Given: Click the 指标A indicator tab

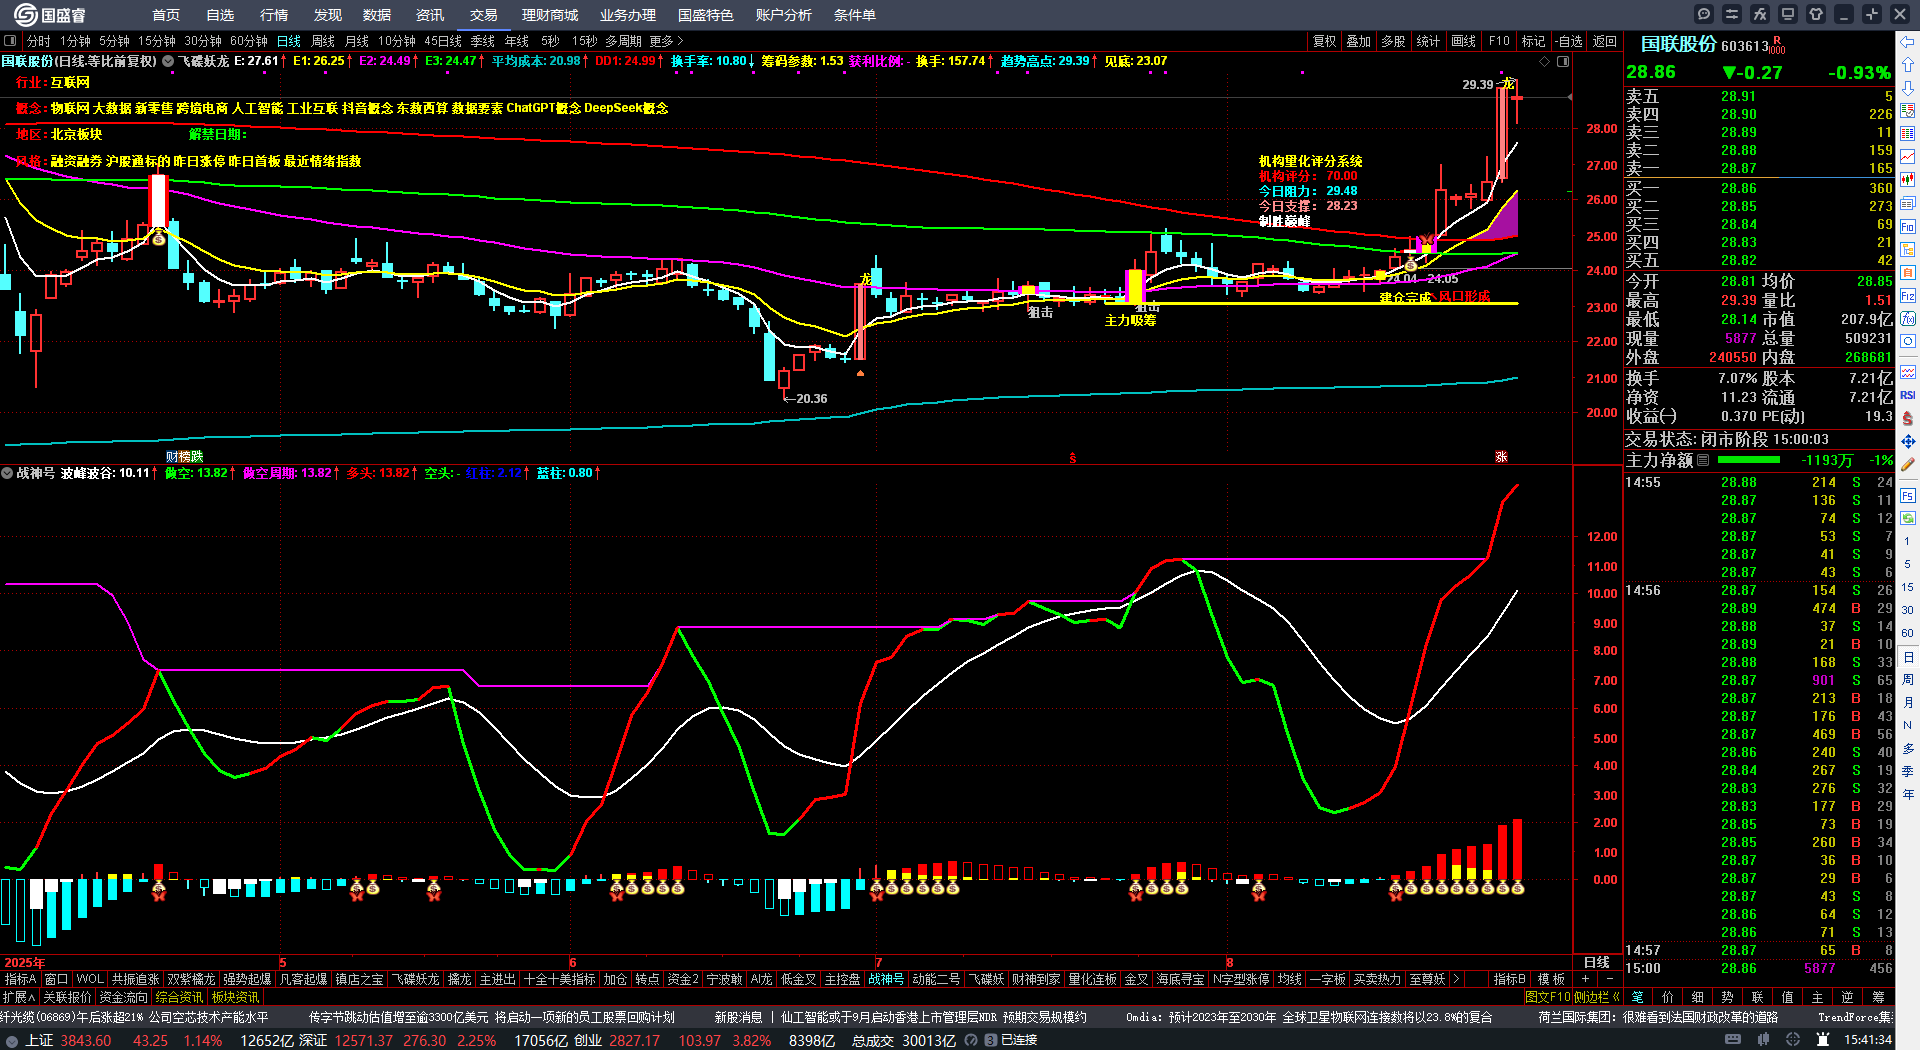Looking at the screenshot, I should point(20,979).
